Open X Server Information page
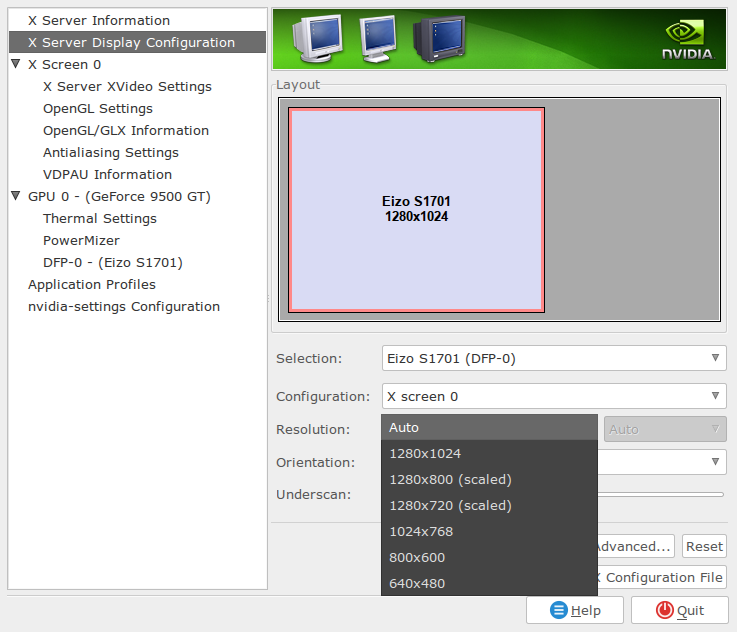This screenshot has height=632, width=737. point(99,20)
